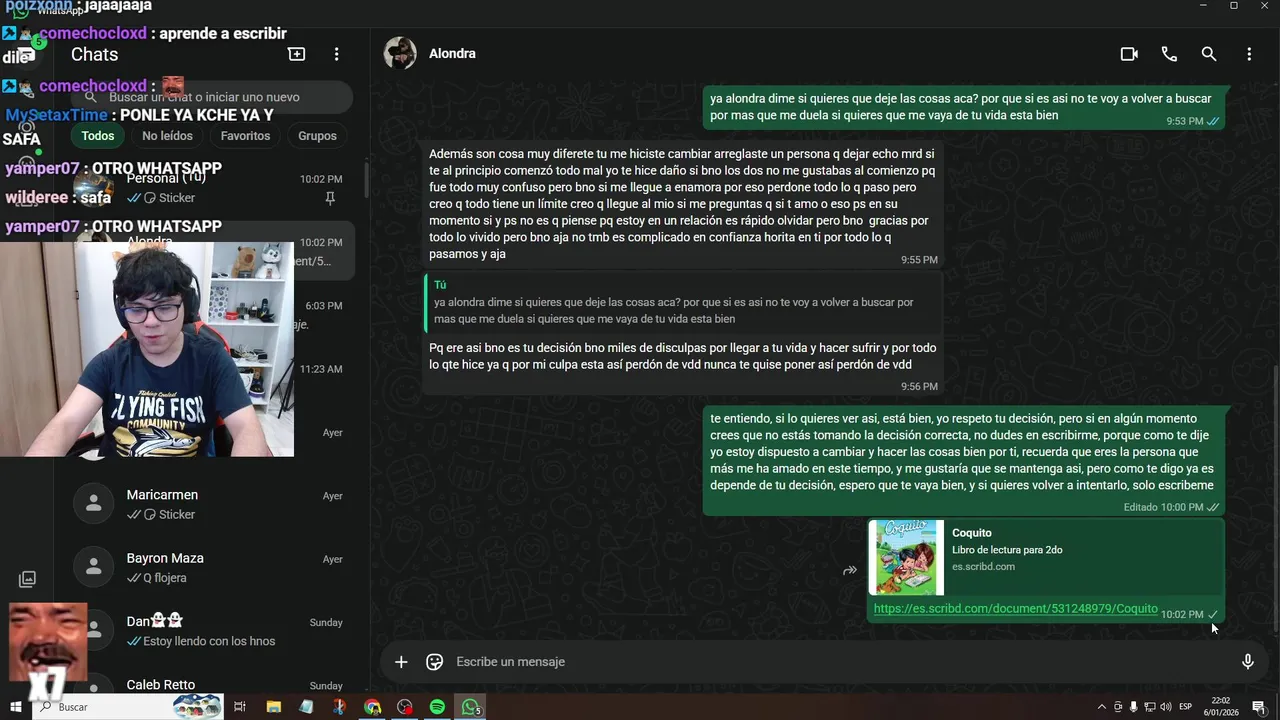Screen dimensions: 1280x720
Task: Open the chat options three-dot menu
Action: (1249, 54)
